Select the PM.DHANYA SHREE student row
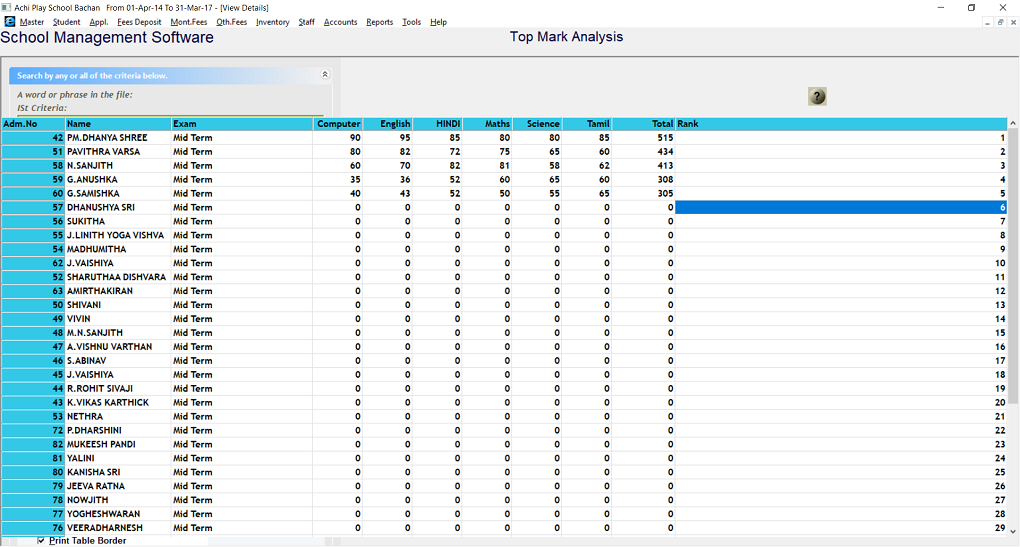The width and height of the screenshot is (1020, 547). (107, 138)
